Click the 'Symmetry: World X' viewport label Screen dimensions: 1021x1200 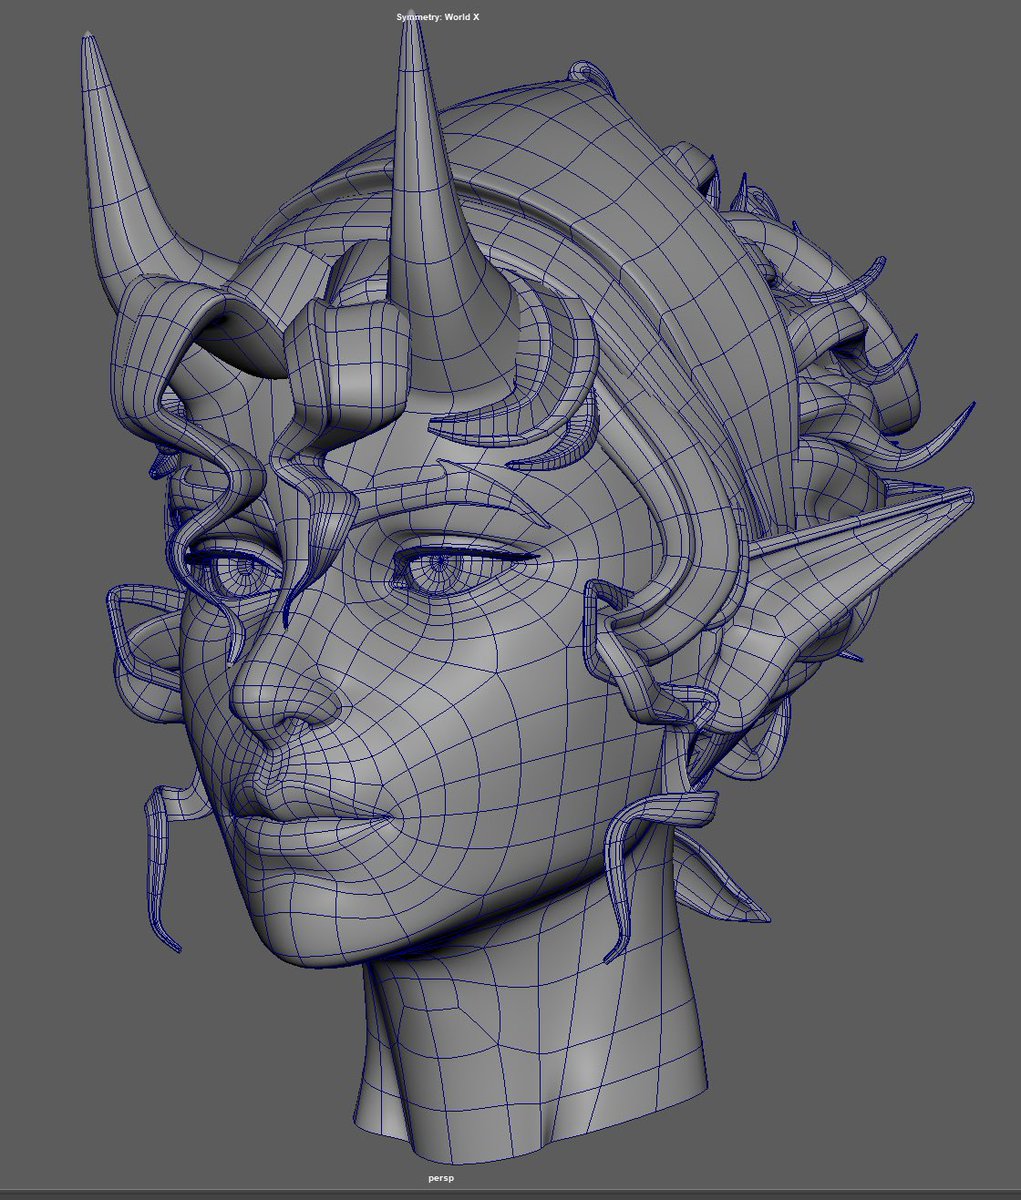click(438, 17)
